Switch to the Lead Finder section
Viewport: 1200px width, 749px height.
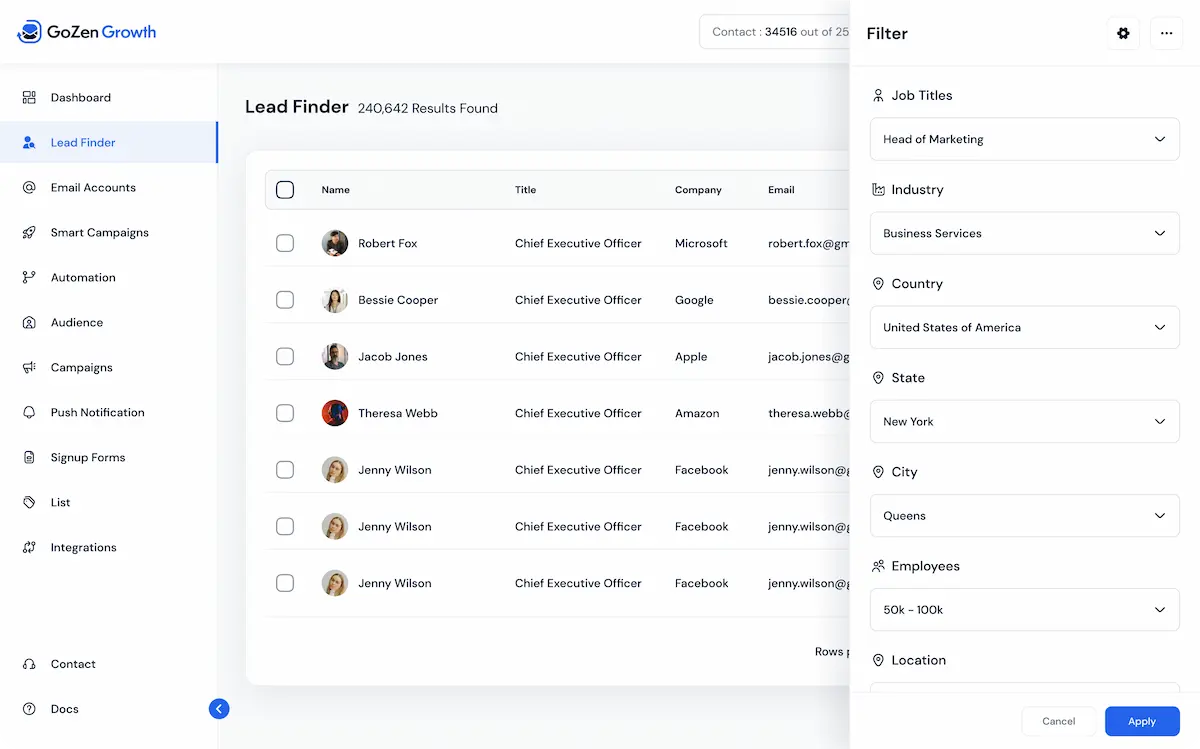coord(84,142)
